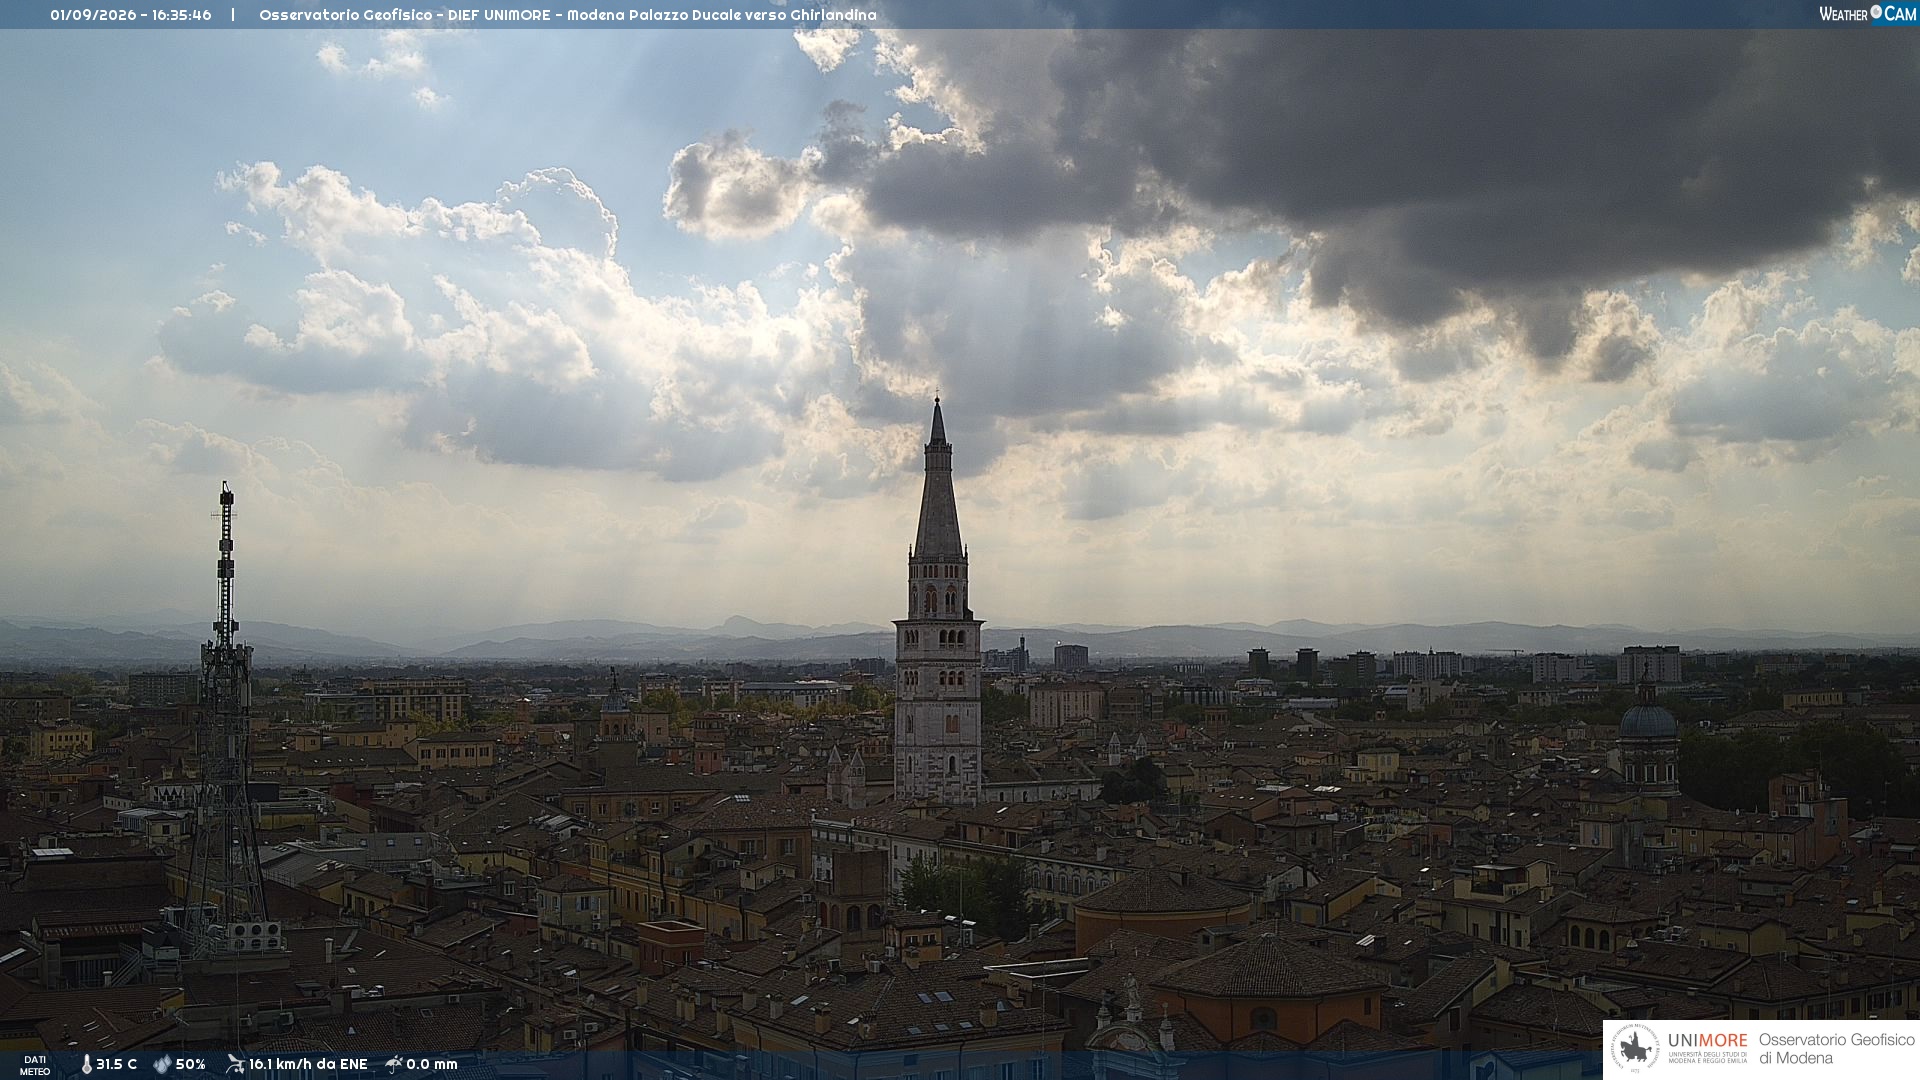Open the UNIMORE wordmark link
Image resolution: width=1920 pixels, height=1080 pixels.
point(1707,1040)
